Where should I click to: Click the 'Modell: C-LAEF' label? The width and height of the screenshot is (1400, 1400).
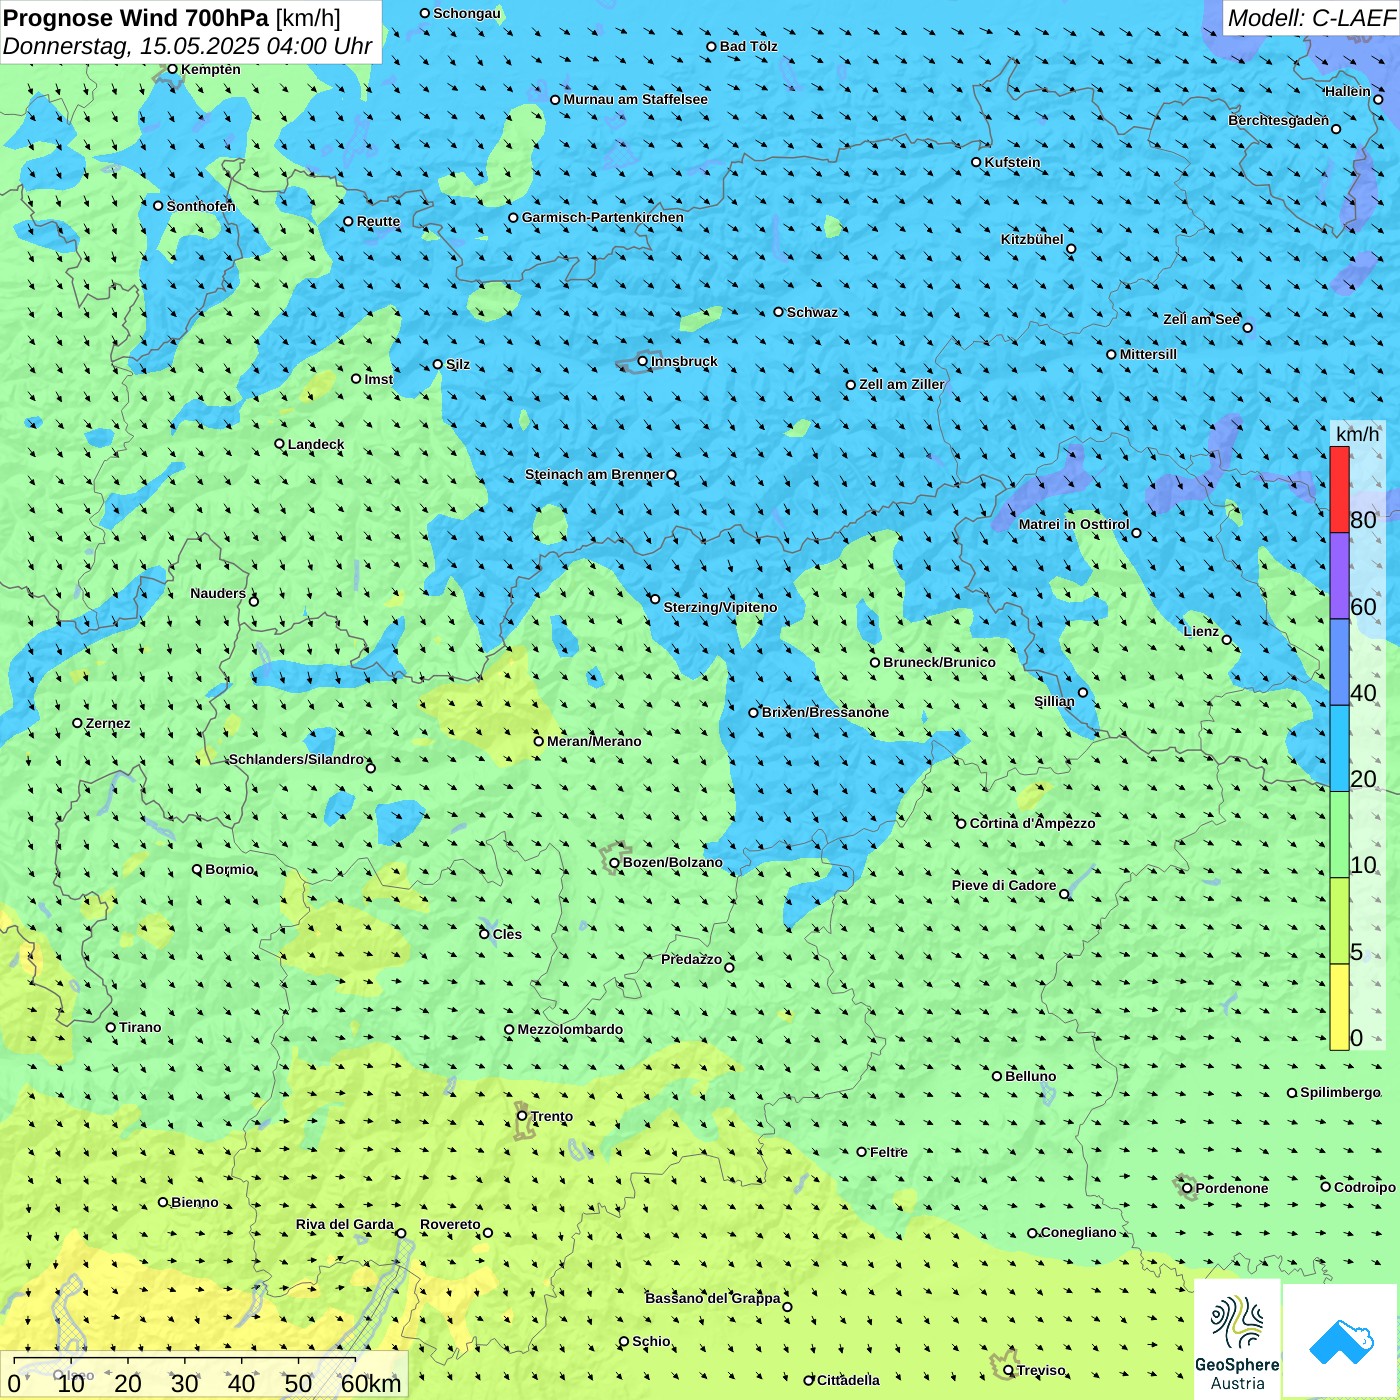click(1310, 18)
